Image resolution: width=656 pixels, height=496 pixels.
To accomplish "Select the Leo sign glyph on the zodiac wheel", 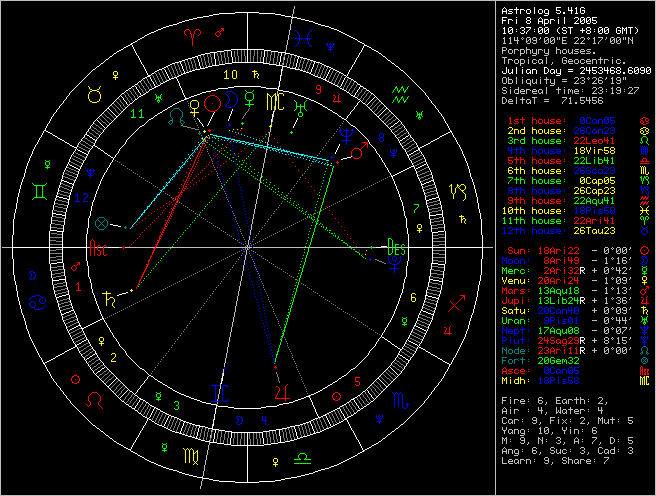I will pos(94,399).
